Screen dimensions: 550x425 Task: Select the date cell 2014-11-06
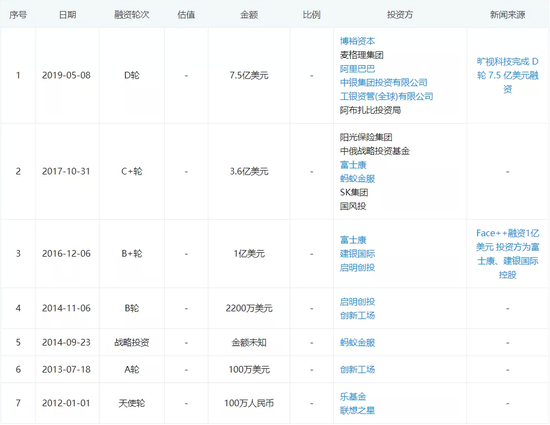[66, 308]
